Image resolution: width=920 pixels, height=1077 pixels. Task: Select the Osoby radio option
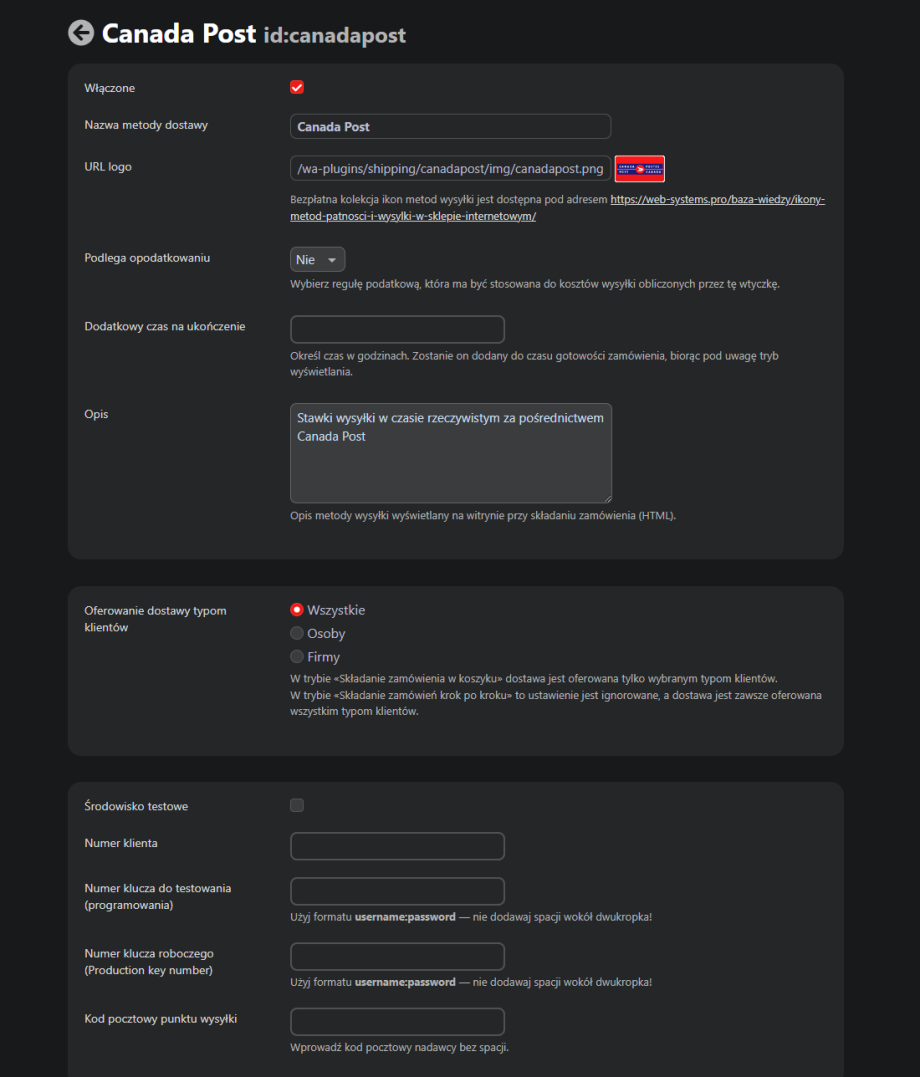click(x=297, y=633)
